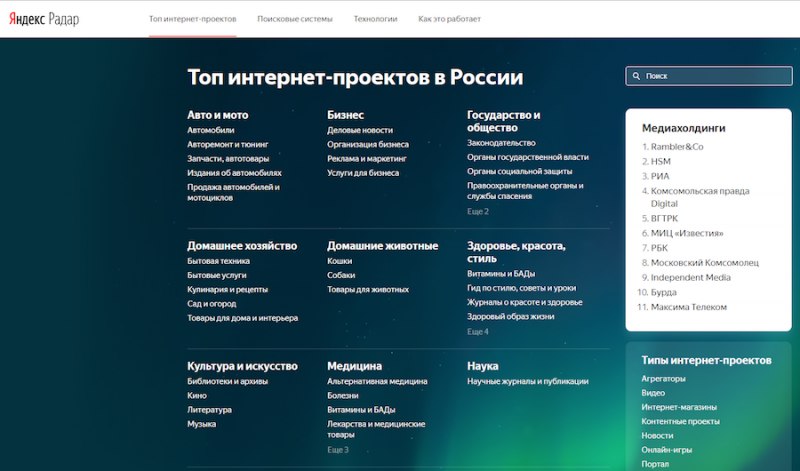This screenshot has width=800, height=471.
Task: Select HSM media holding
Action: (x=660, y=161)
